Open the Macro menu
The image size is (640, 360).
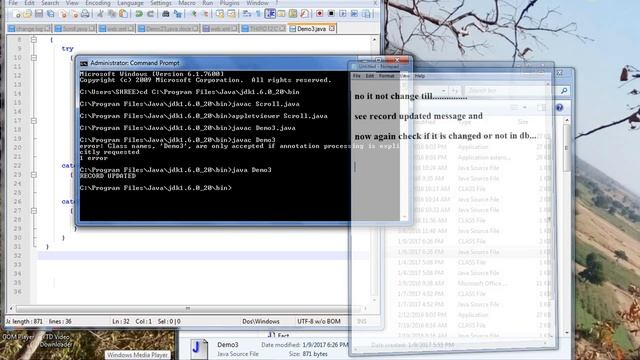(x=187, y=3)
